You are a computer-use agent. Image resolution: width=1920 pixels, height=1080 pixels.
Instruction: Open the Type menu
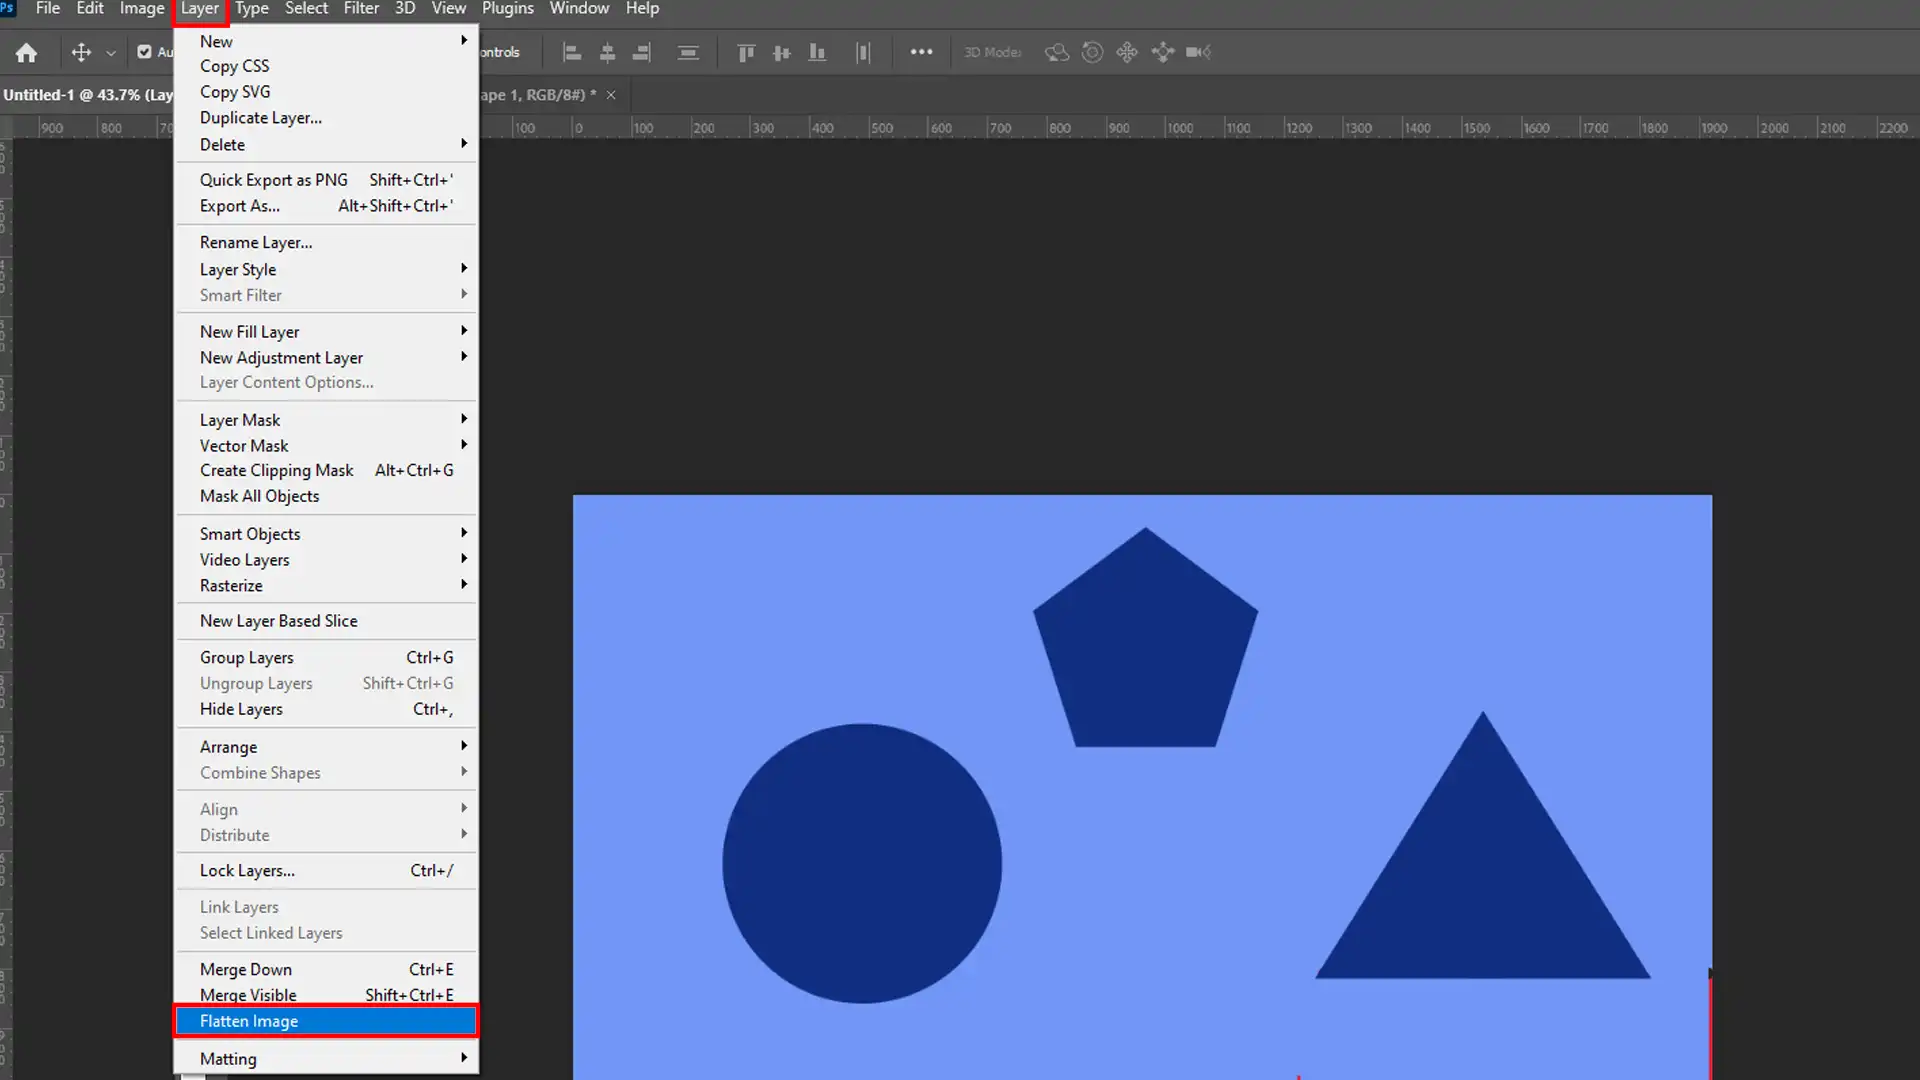click(x=252, y=9)
